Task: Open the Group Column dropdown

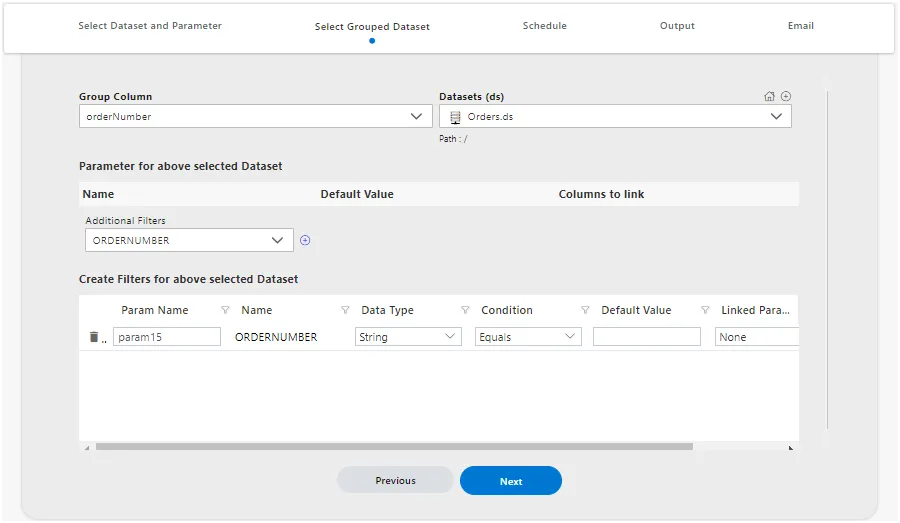Action: (x=255, y=117)
